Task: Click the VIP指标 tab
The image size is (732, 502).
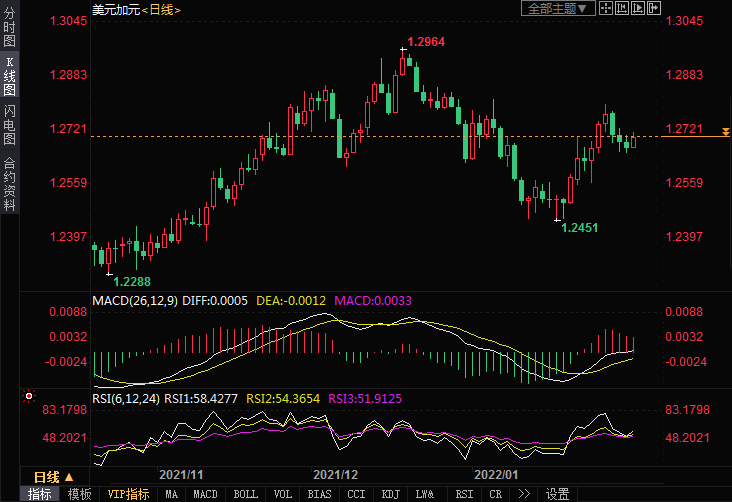Action: (128, 494)
